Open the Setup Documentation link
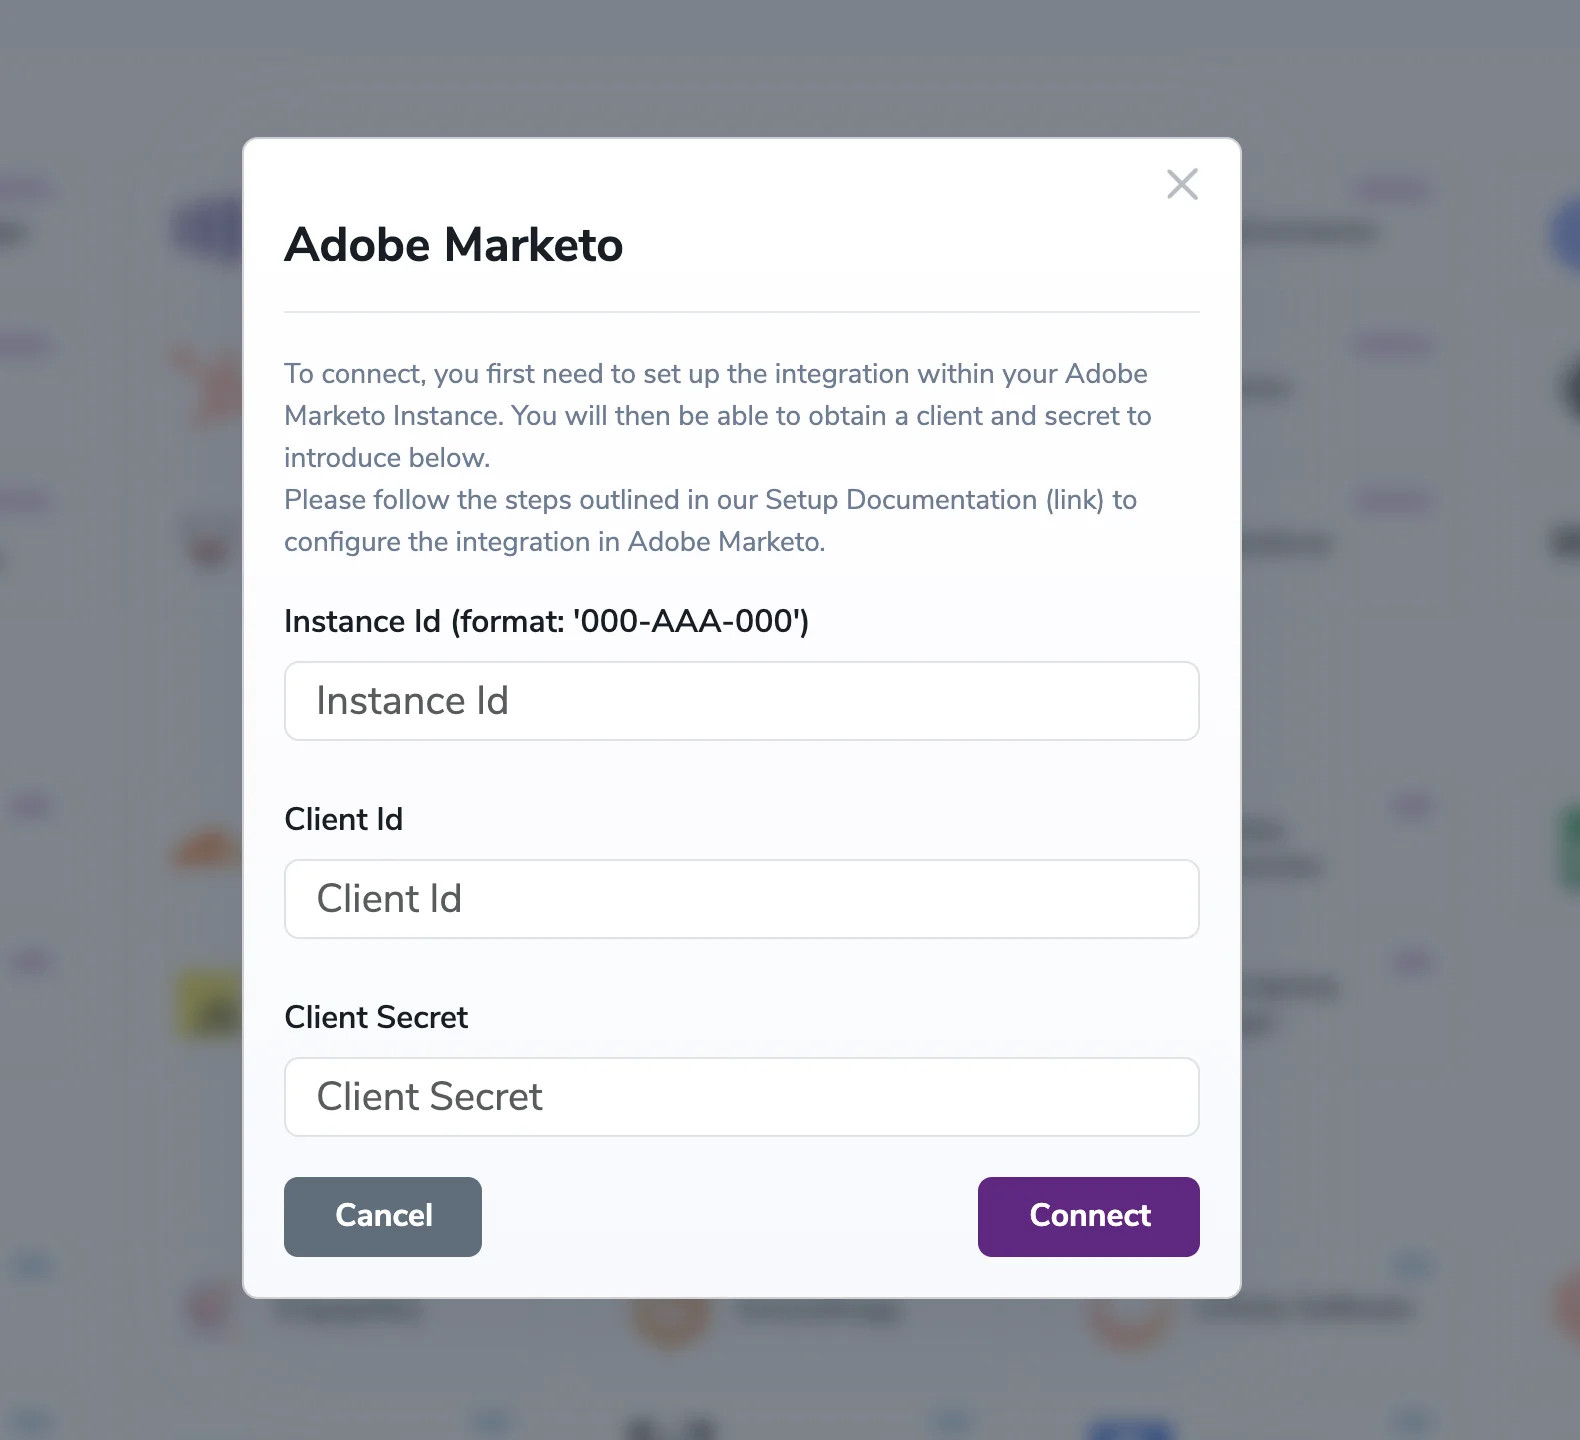 pos(898,500)
